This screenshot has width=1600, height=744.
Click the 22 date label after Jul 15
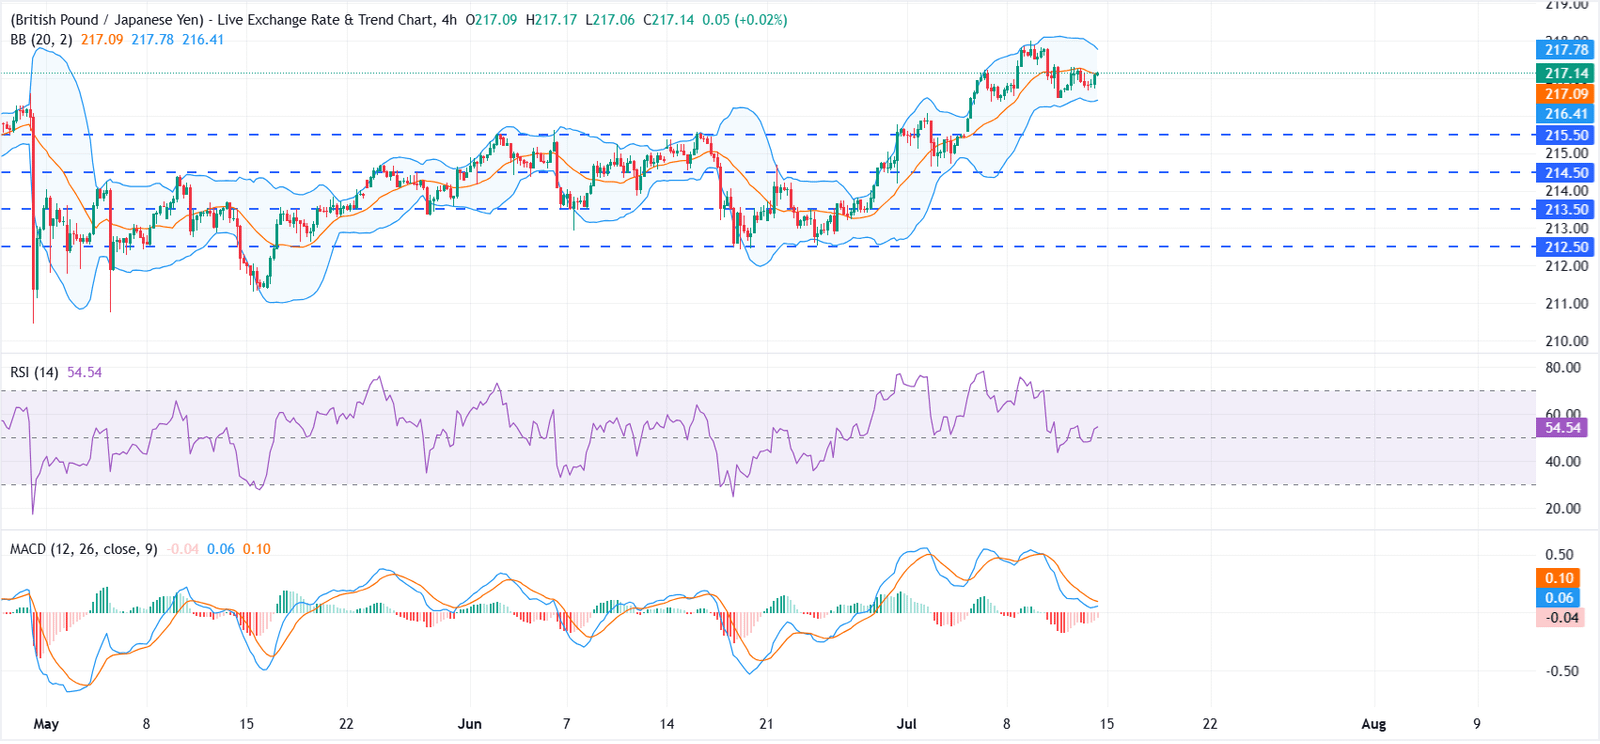pyautogui.click(x=1210, y=724)
